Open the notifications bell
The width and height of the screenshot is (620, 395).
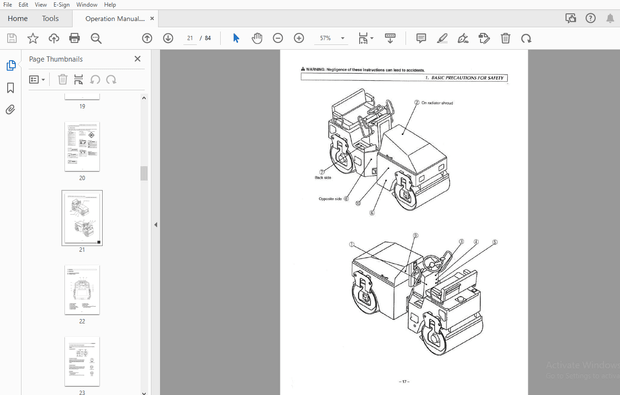coord(610,18)
